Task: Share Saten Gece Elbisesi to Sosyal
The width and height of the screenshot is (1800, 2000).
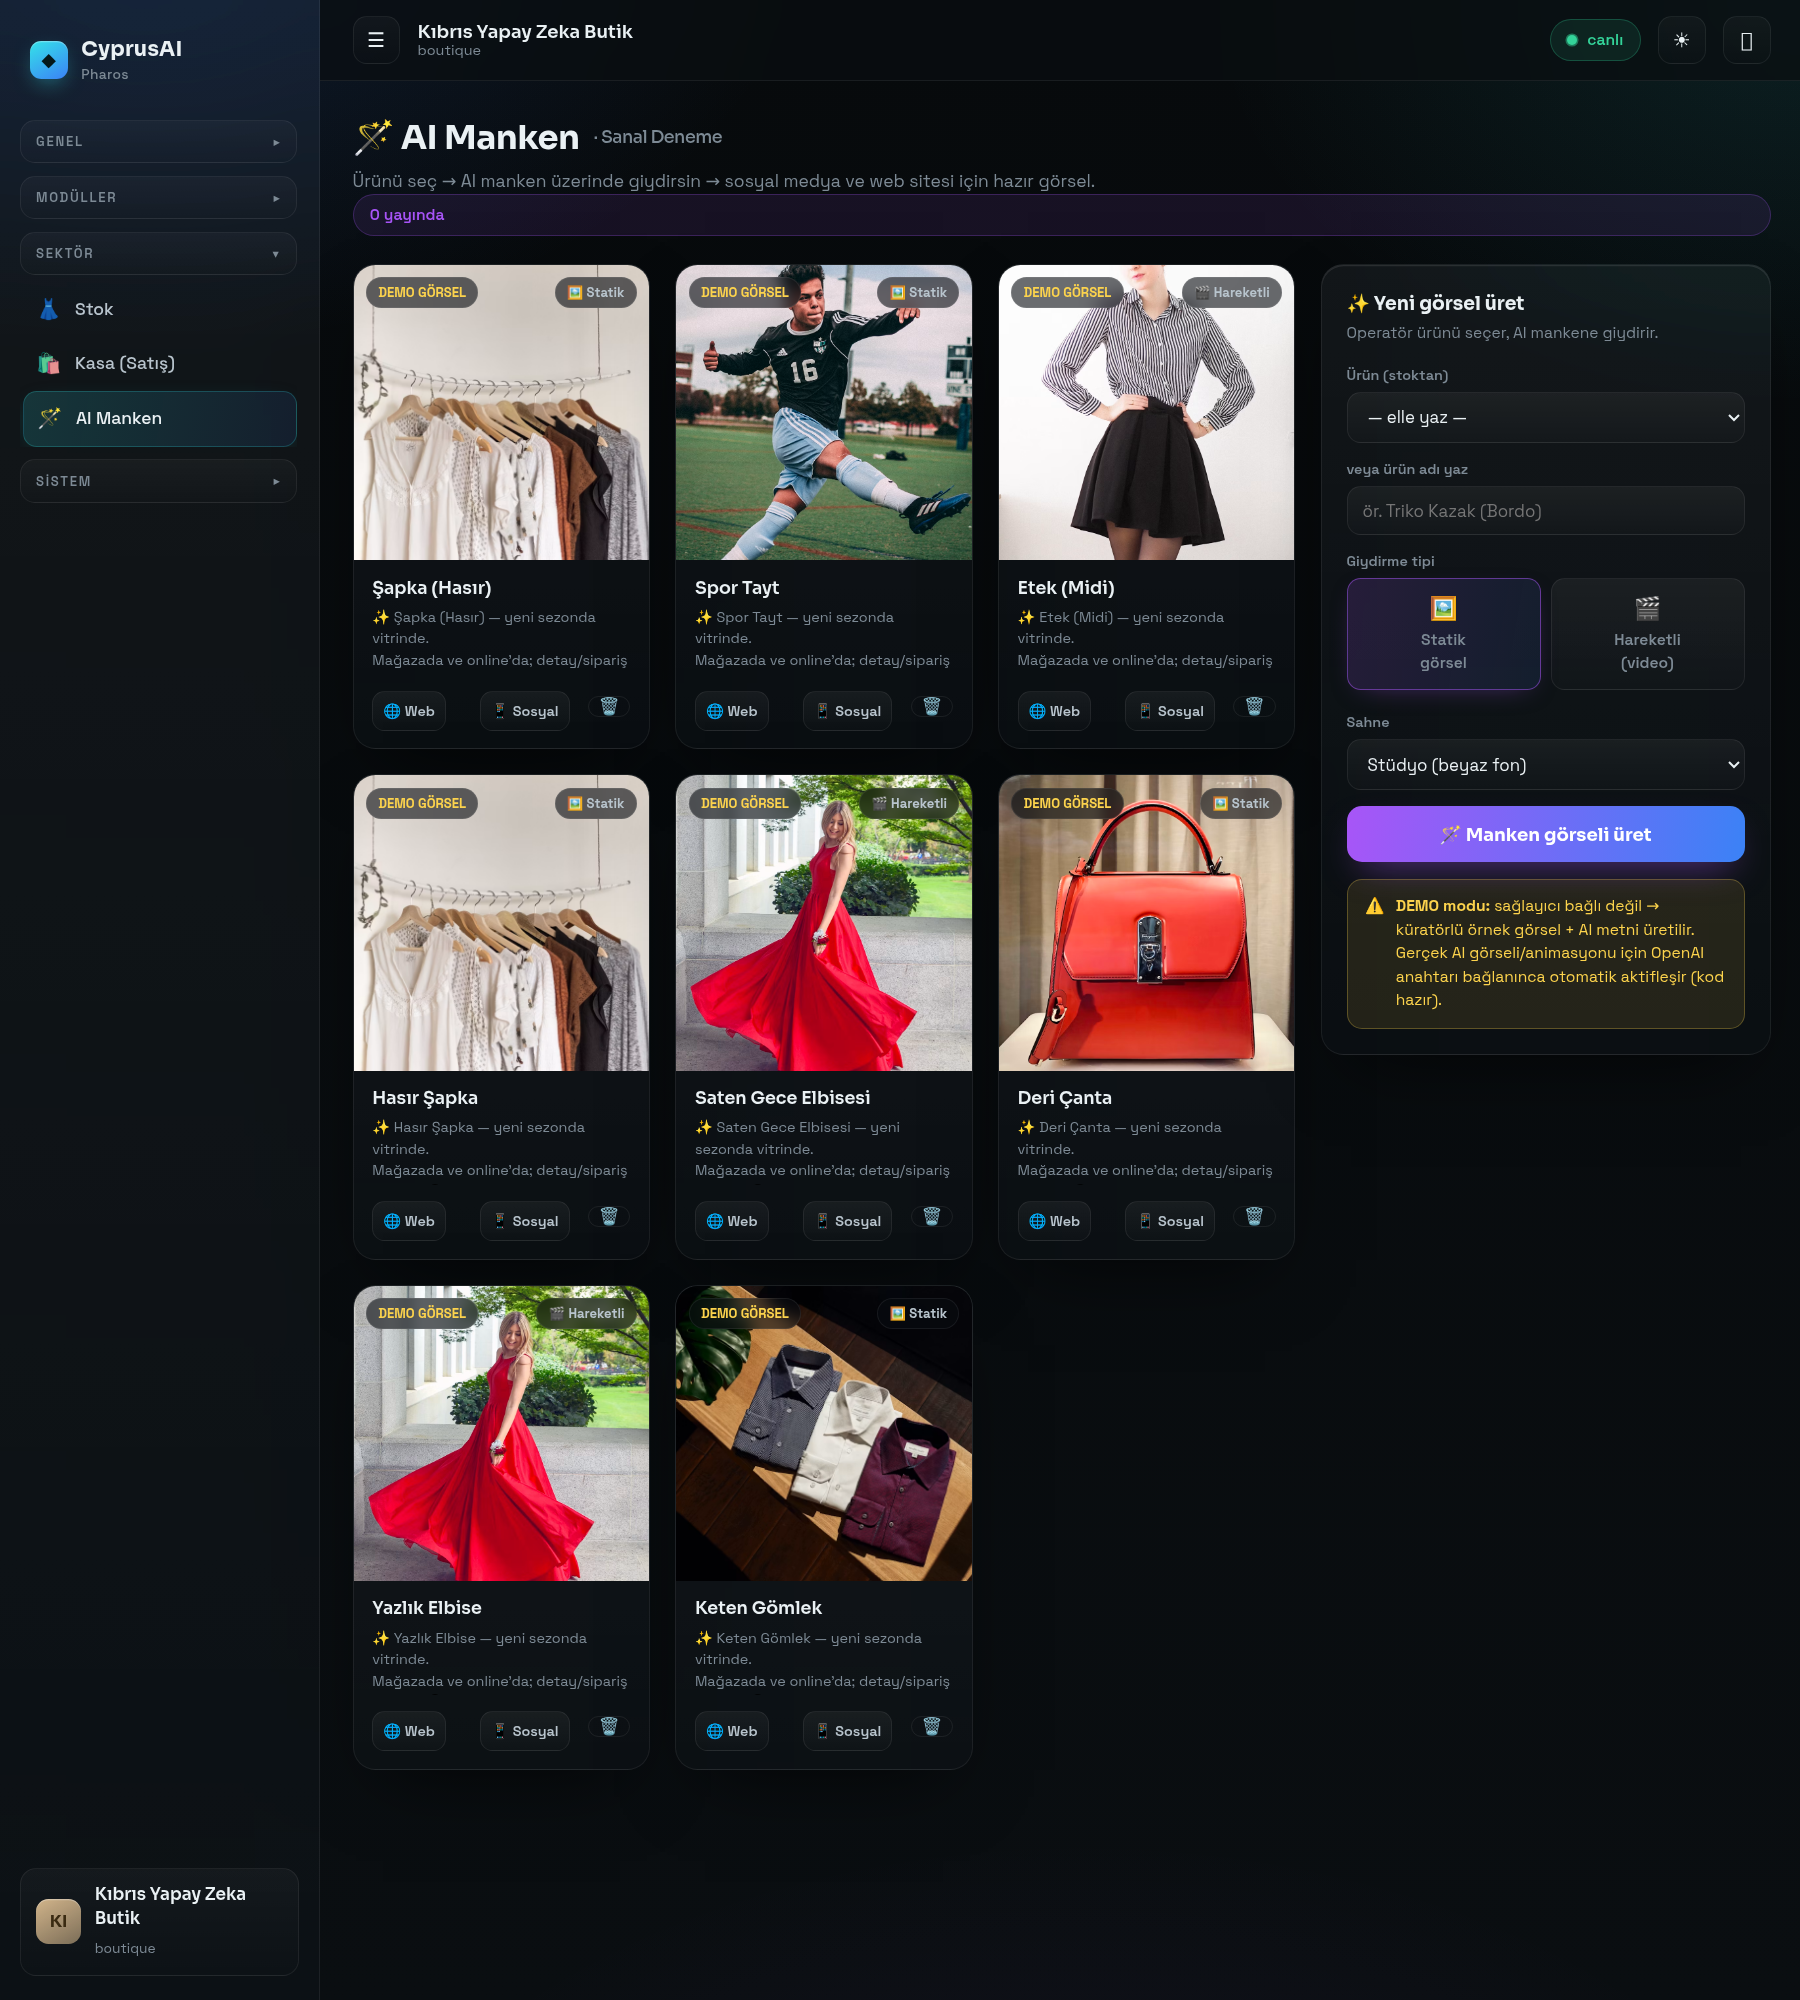Action: point(847,1221)
